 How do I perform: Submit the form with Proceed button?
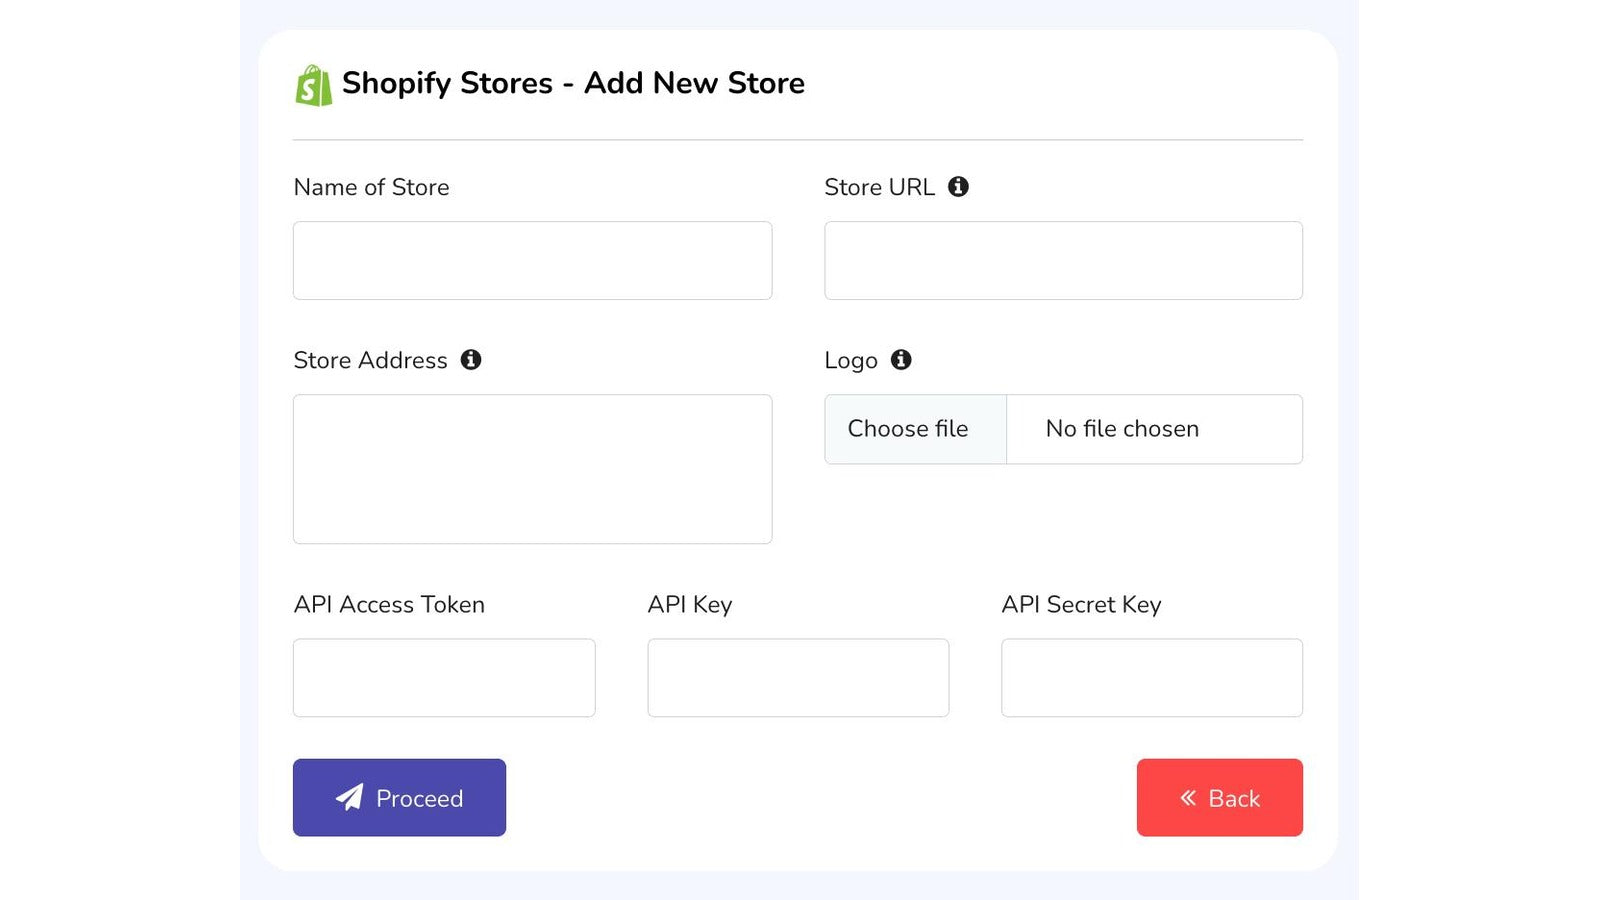[399, 797]
